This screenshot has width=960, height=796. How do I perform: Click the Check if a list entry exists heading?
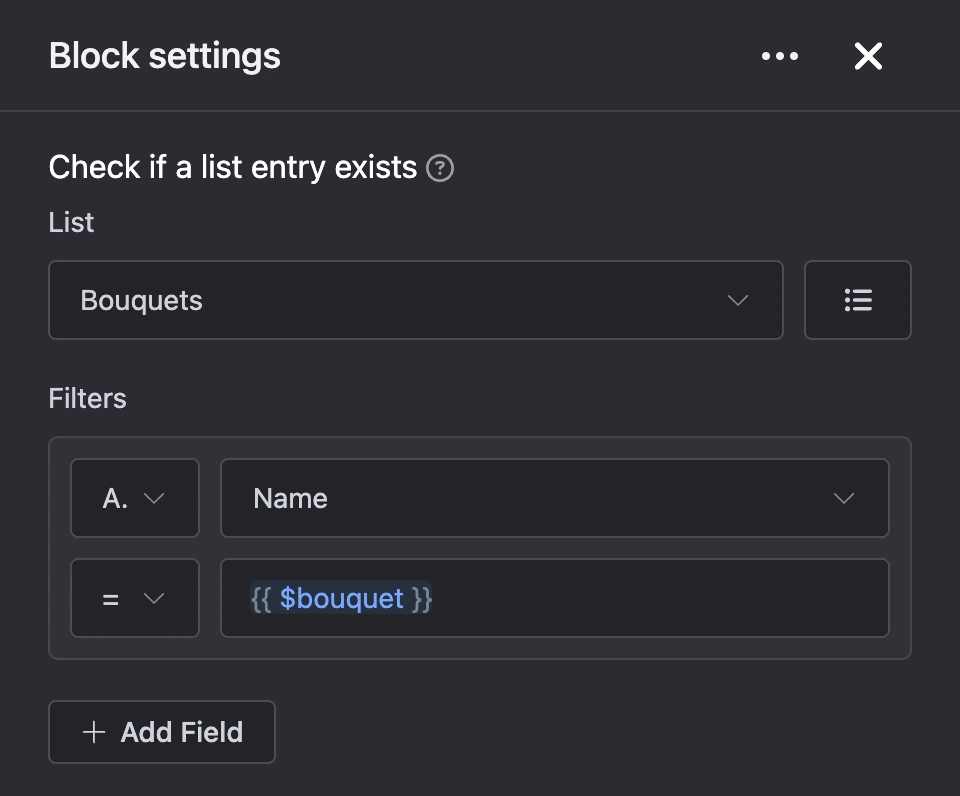tap(233, 168)
